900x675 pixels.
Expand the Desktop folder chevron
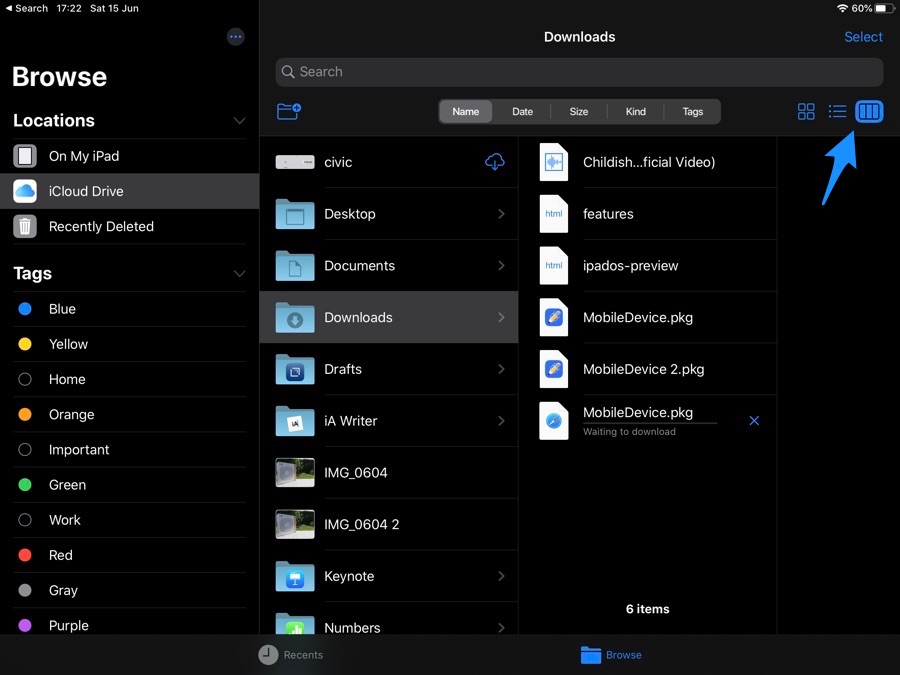[501, 214]
